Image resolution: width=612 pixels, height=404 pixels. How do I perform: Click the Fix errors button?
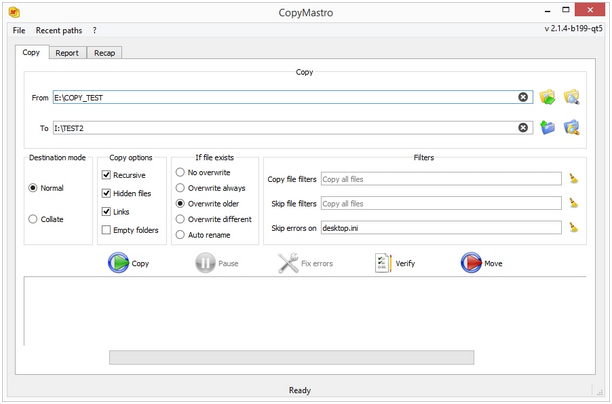click(305, 263)
